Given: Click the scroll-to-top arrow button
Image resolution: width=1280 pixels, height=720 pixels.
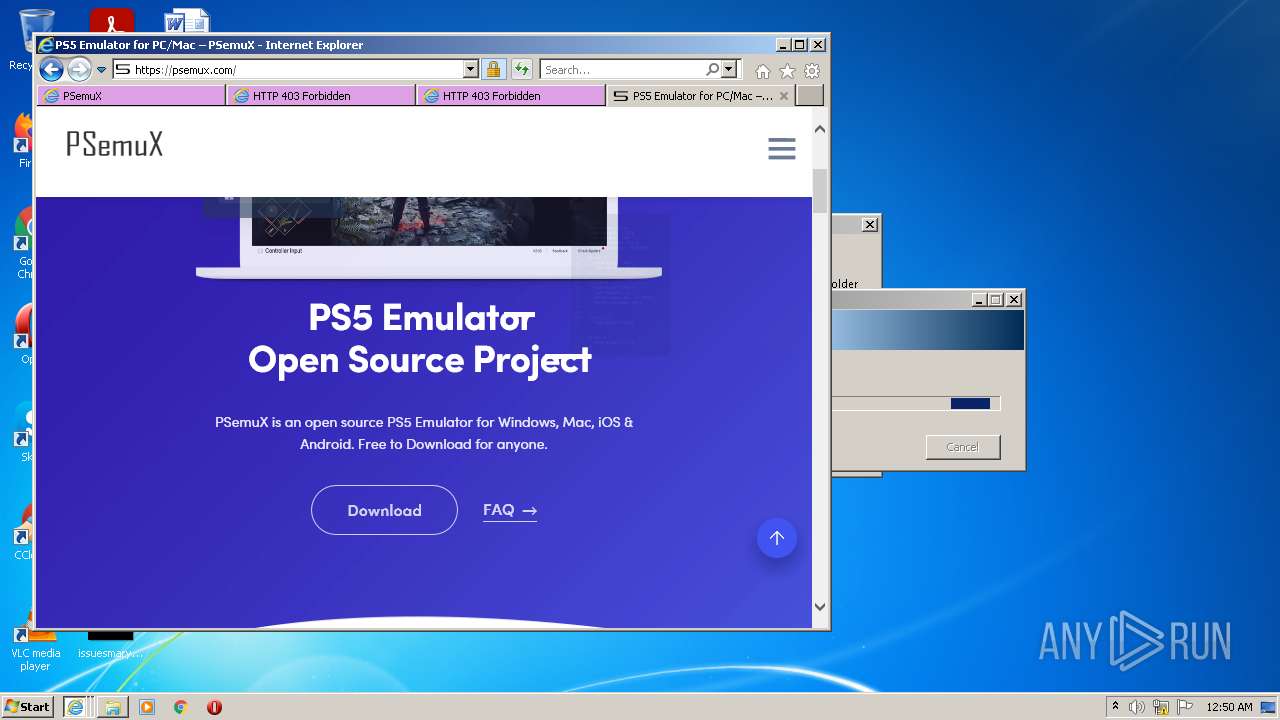Looking at the screenshot, I should coord(777,538).
